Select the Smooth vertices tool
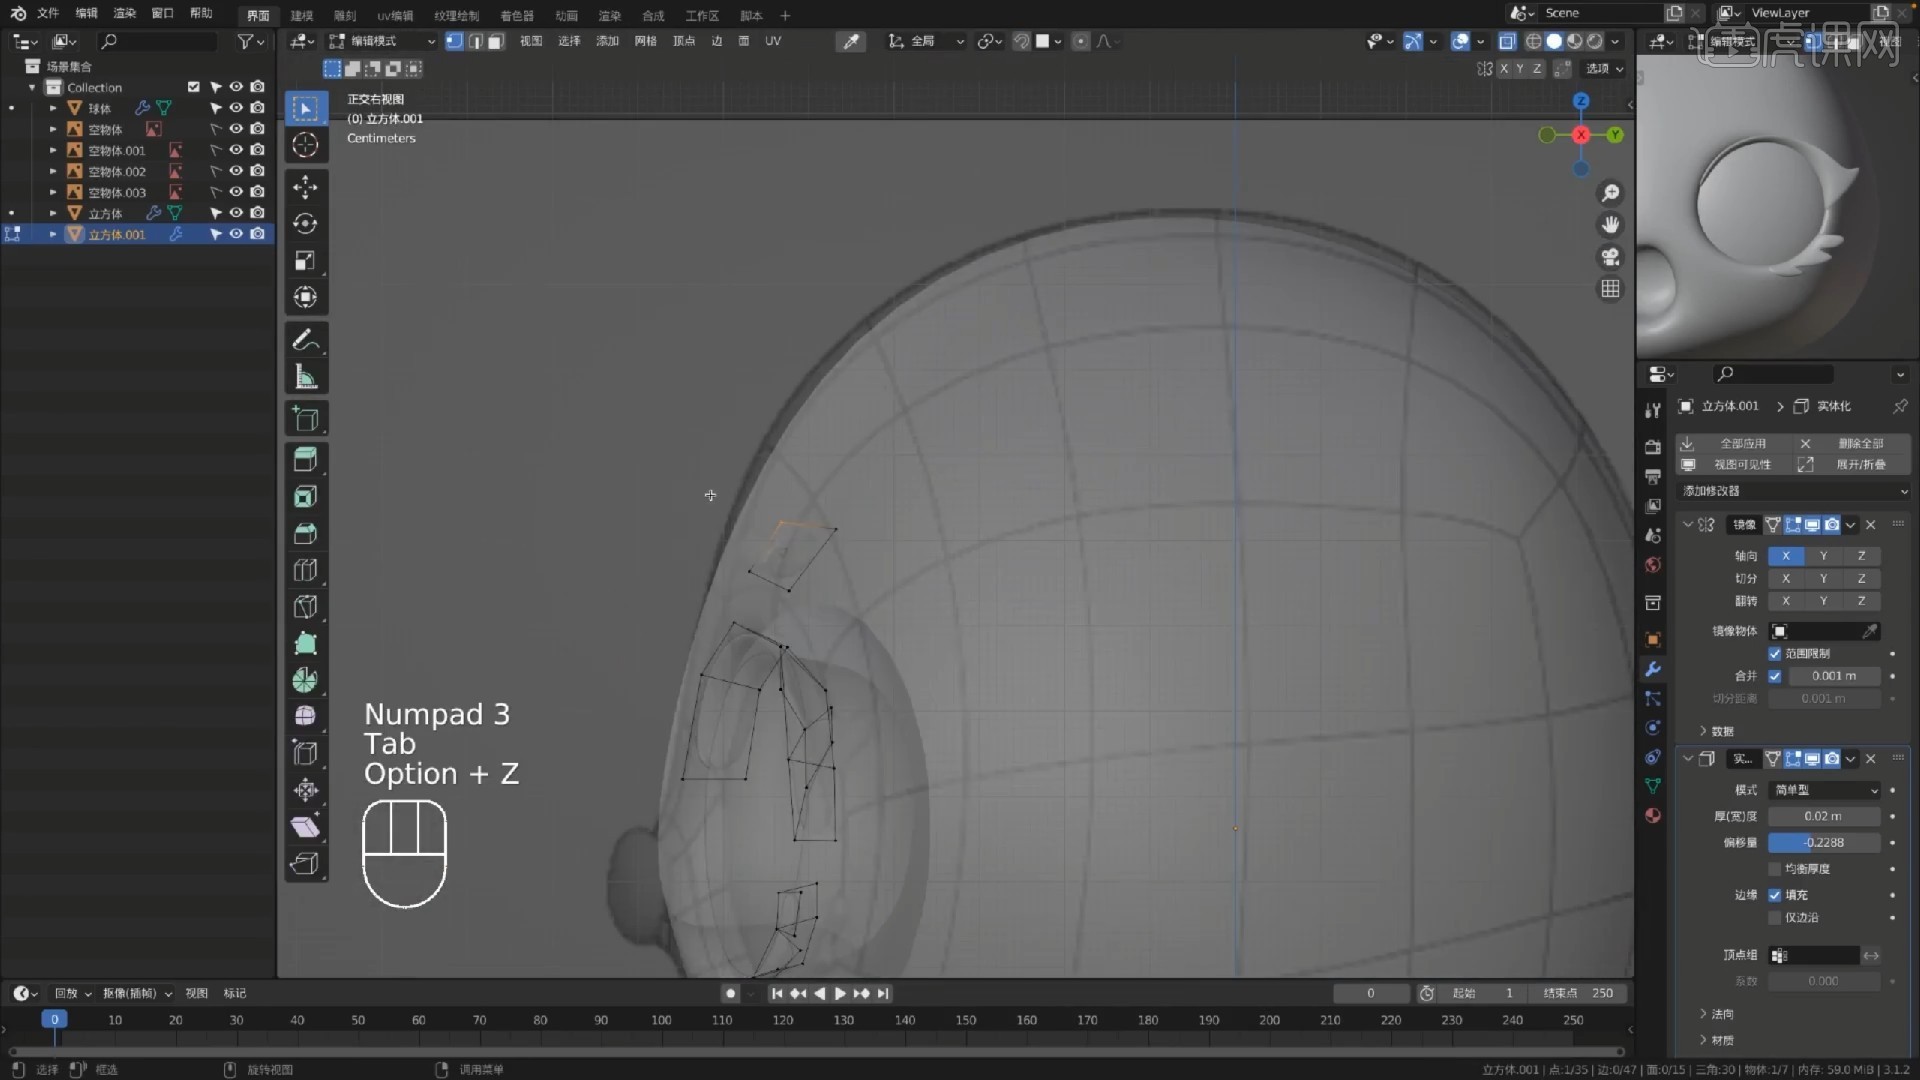This screenshot has width=1920, height=1080. 305,717
